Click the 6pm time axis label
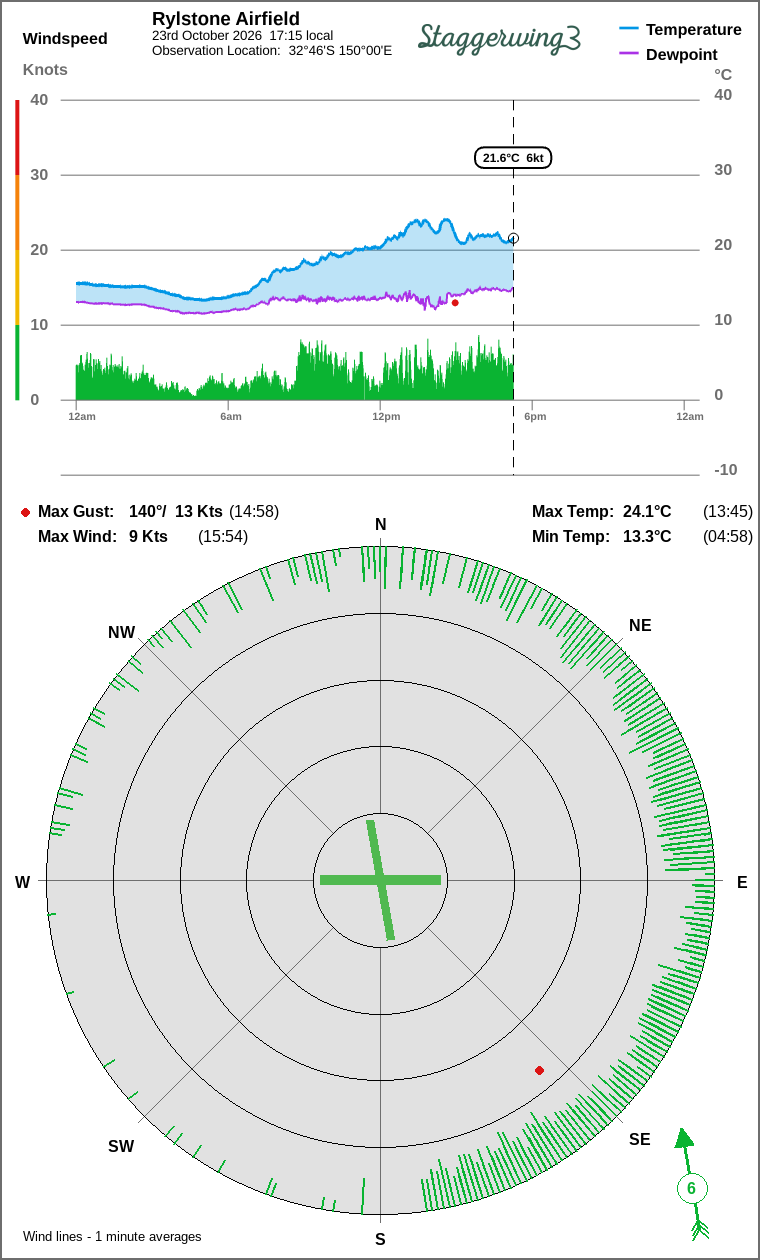The height and width of the screenshot is (1260, 760). (535, 416)
